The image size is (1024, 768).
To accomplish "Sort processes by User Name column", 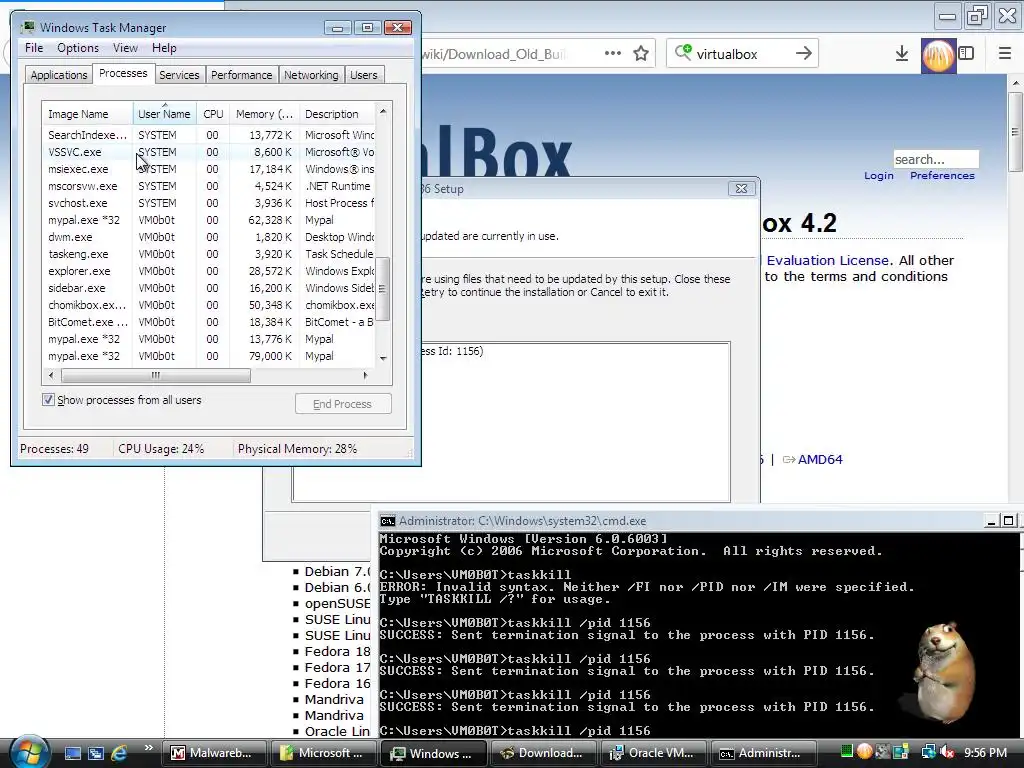I will pos(165,114).
